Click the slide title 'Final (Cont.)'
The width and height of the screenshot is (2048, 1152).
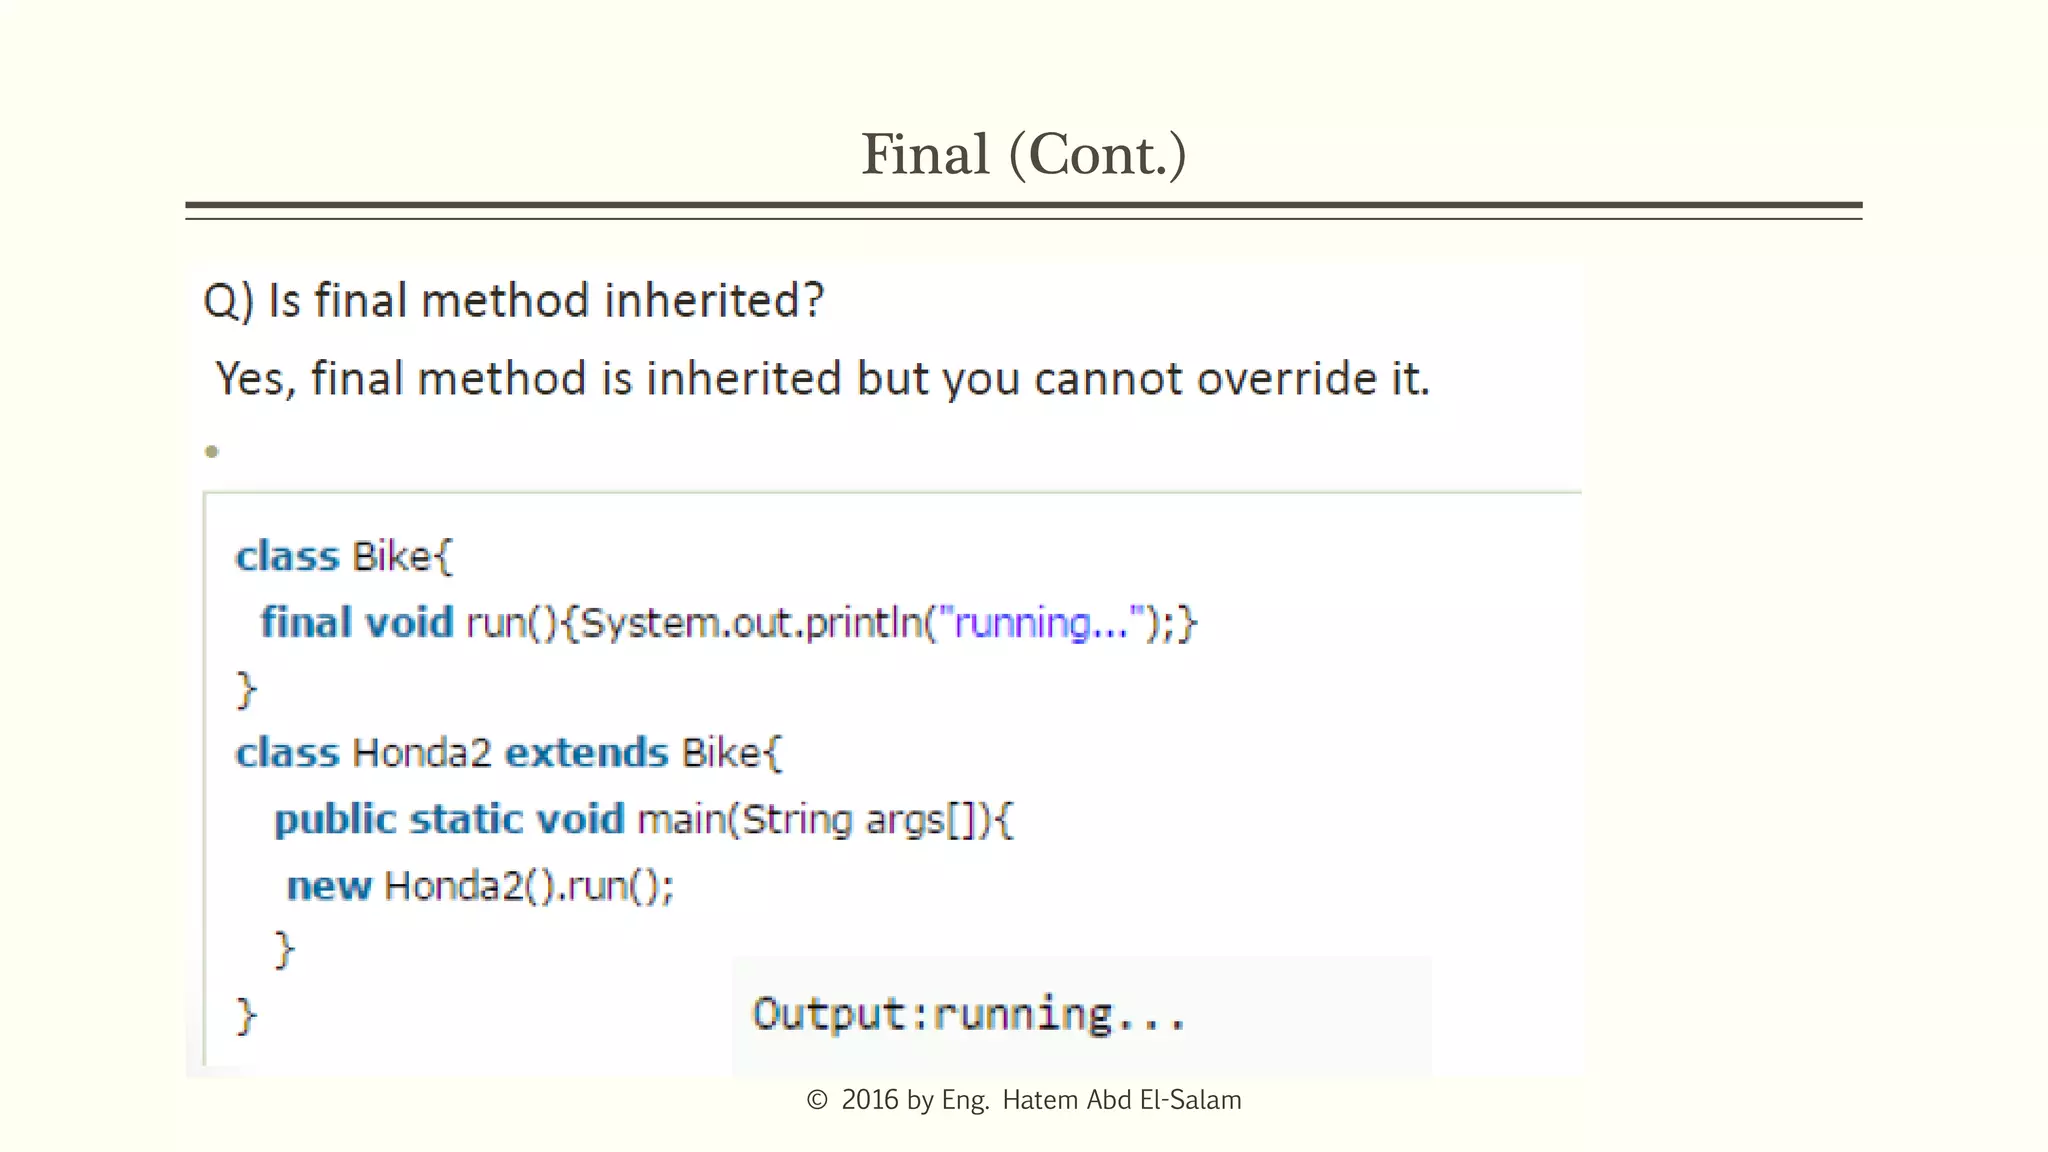click(x=1024, y=155)
